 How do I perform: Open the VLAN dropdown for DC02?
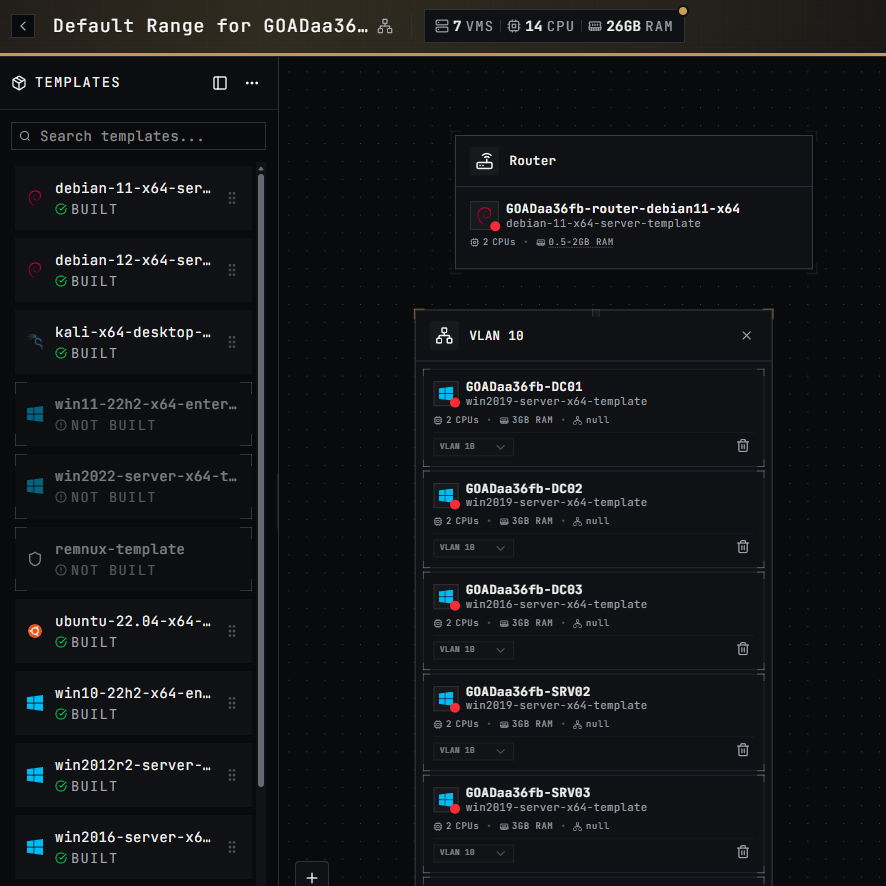coord(473,548)
